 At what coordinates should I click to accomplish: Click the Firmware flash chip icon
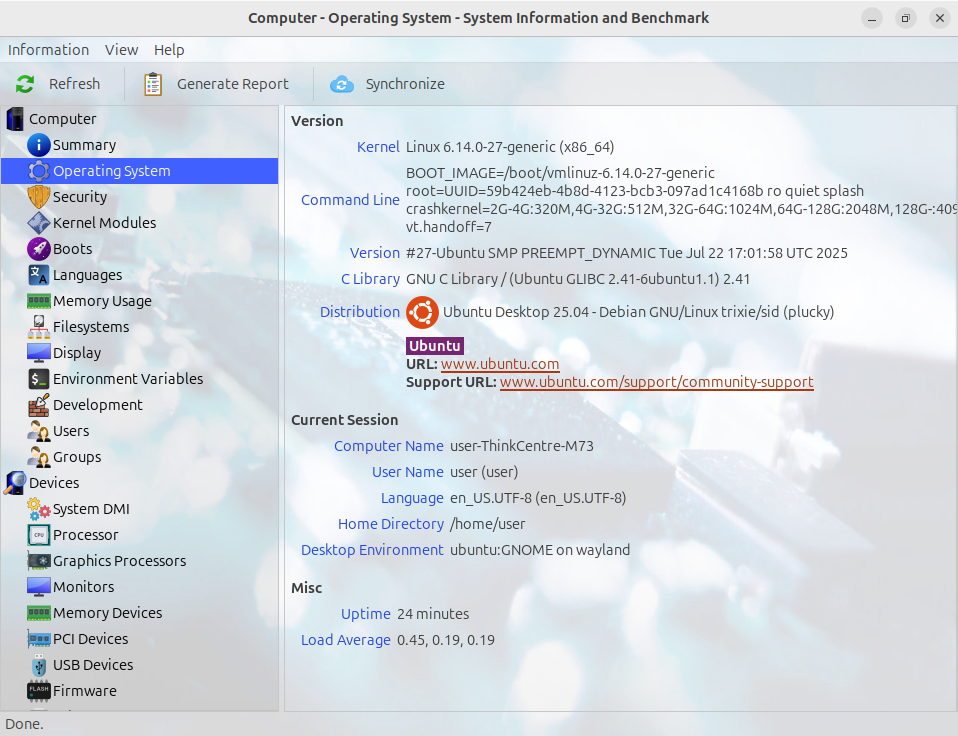38,690
